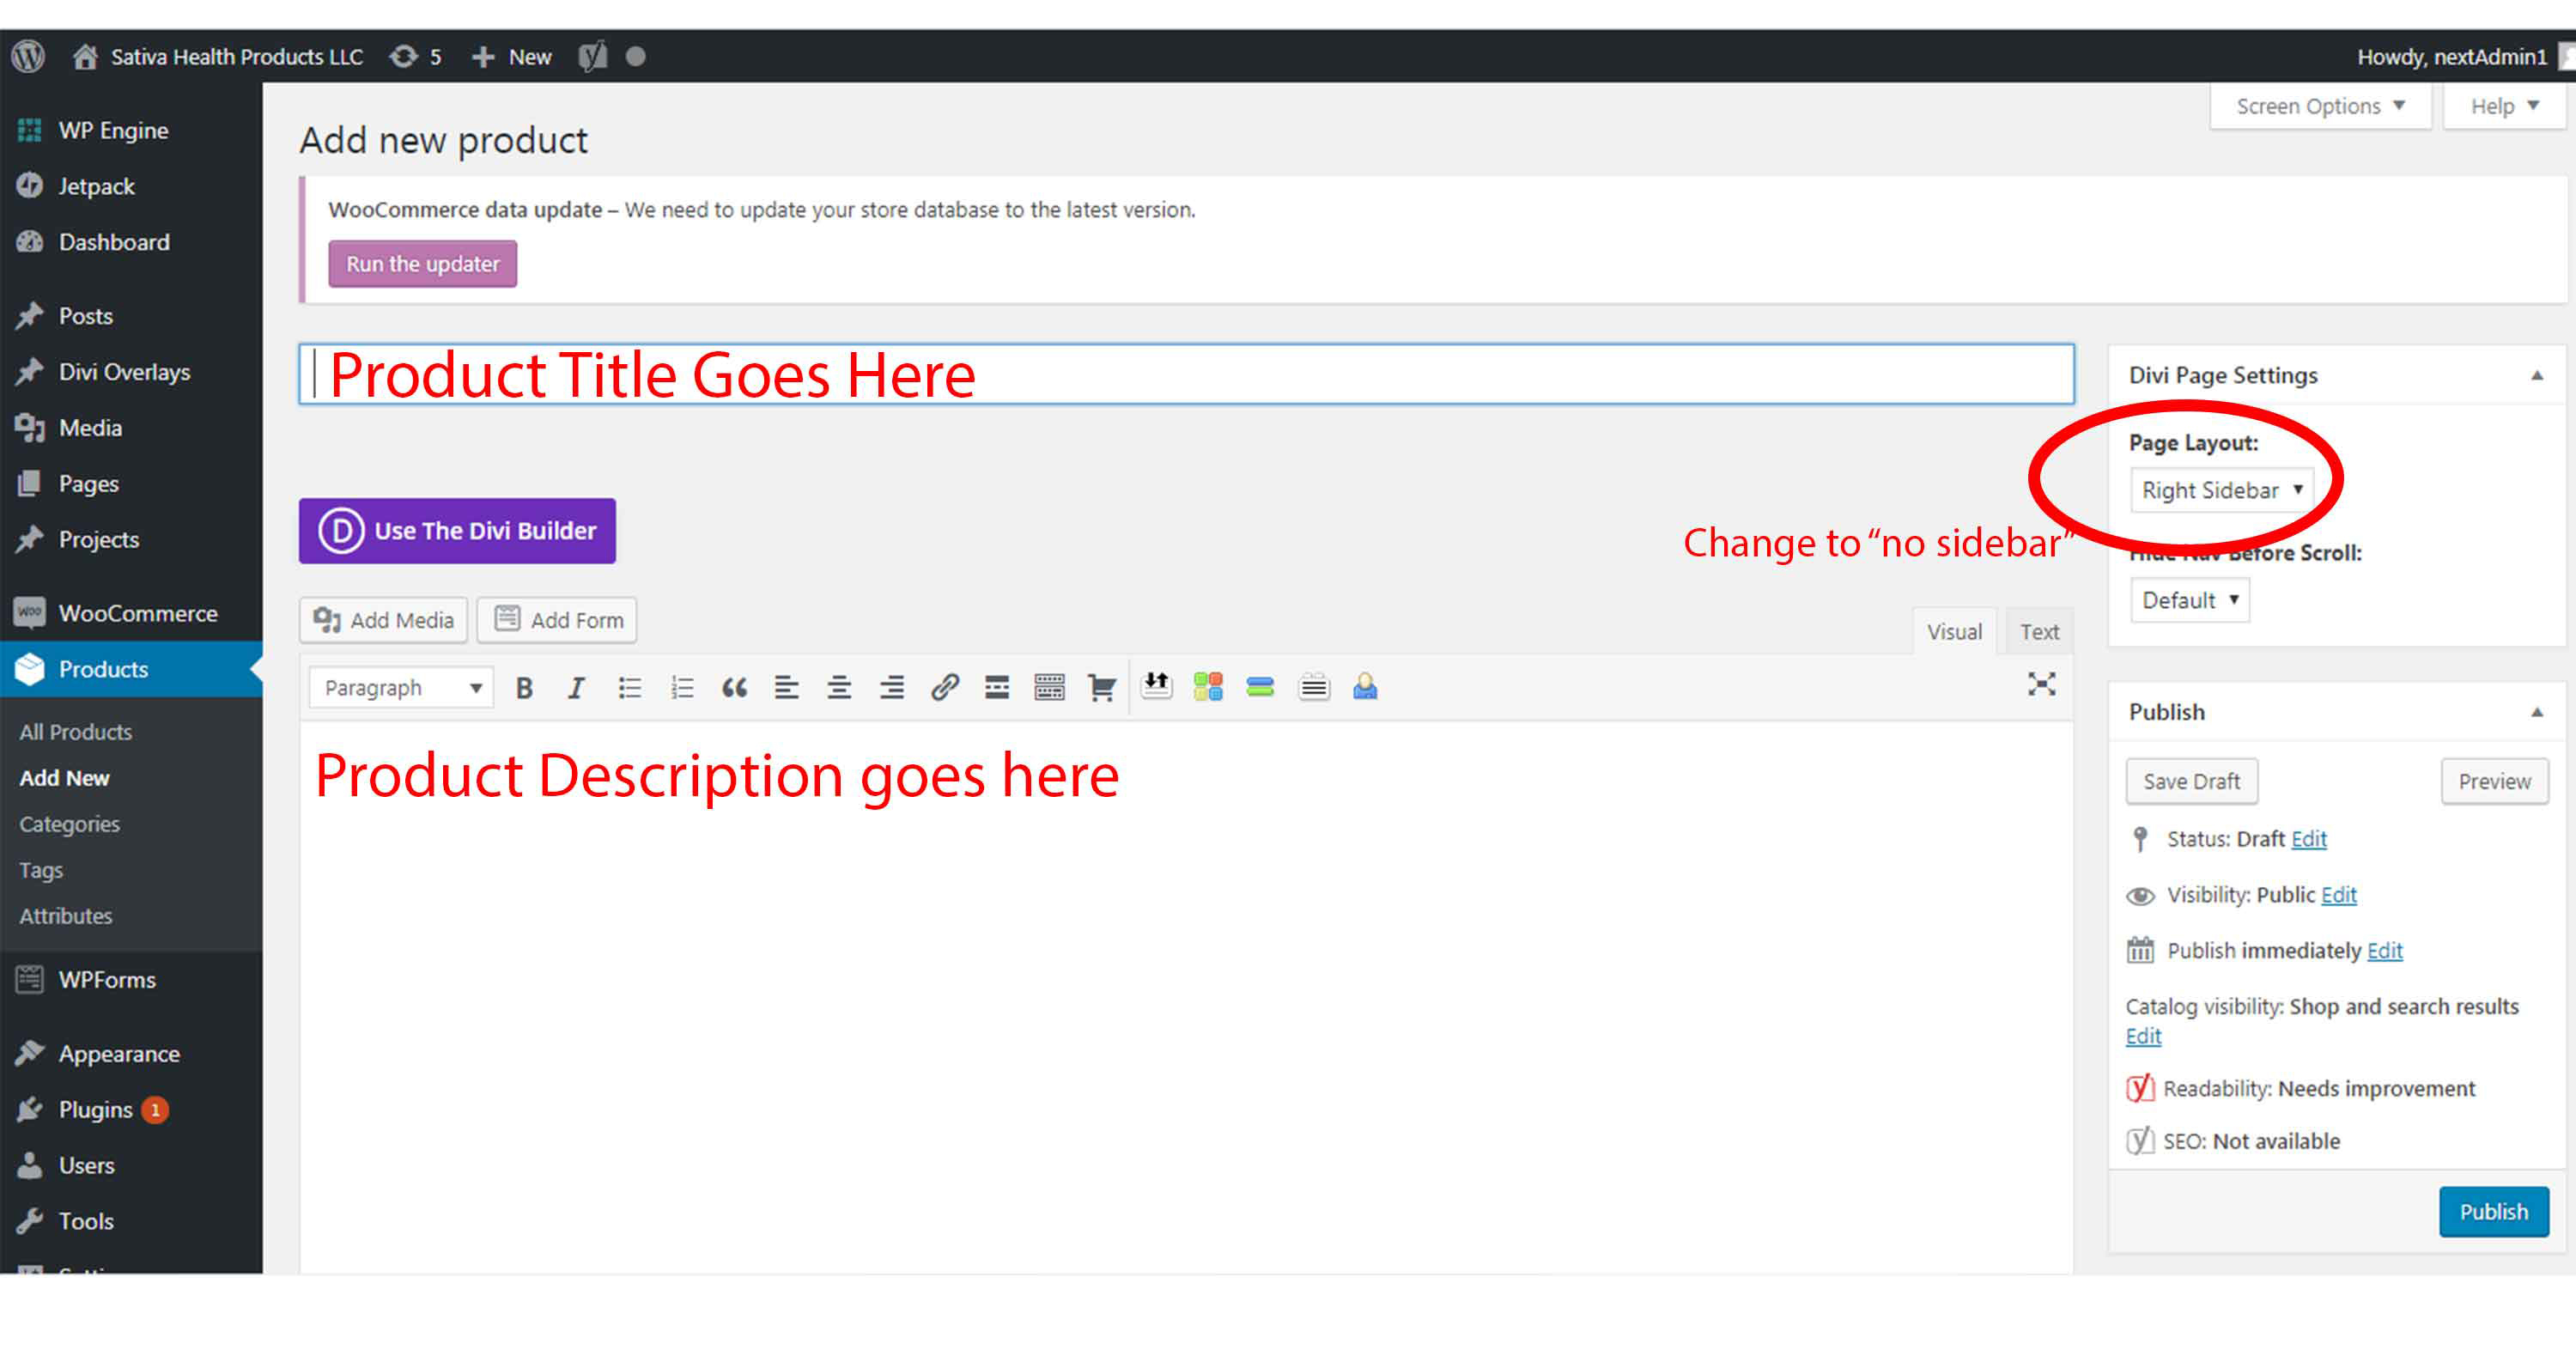Click Run the updater button
This screenshot has width=2576, height=1350.
point(422,264)
